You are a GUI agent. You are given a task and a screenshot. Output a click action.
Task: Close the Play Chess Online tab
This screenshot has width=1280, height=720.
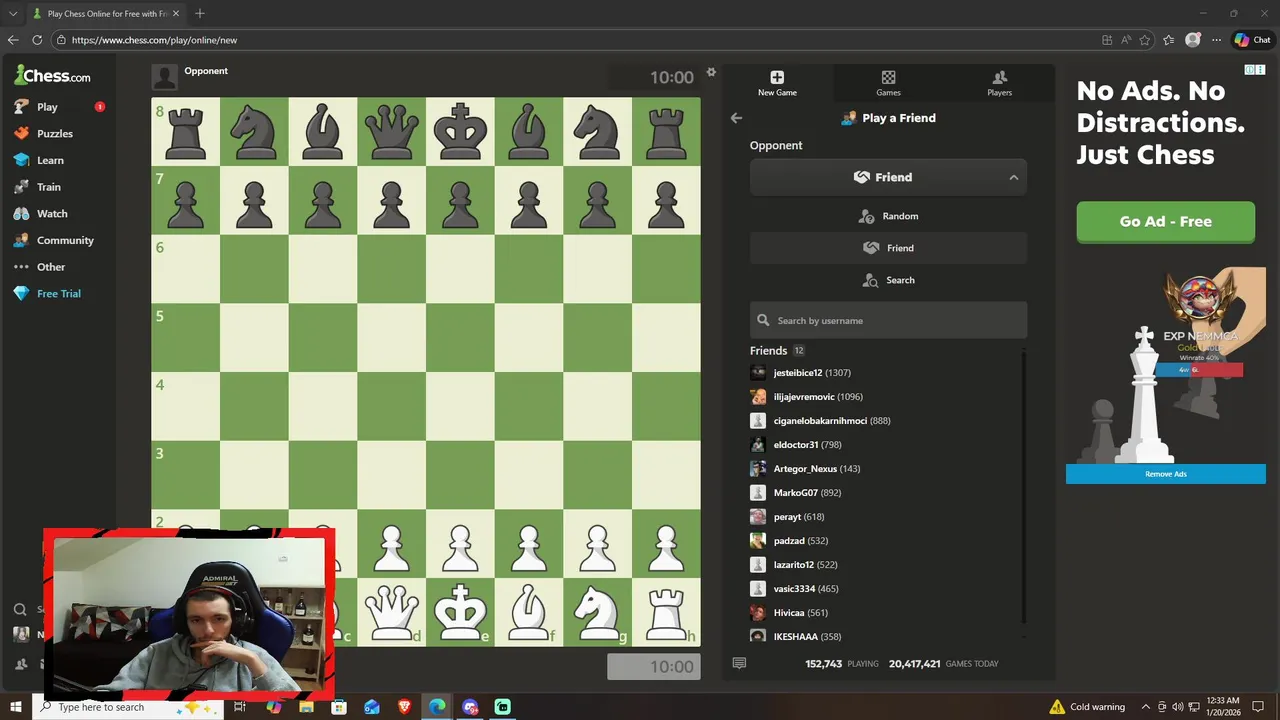coord(177,14)
